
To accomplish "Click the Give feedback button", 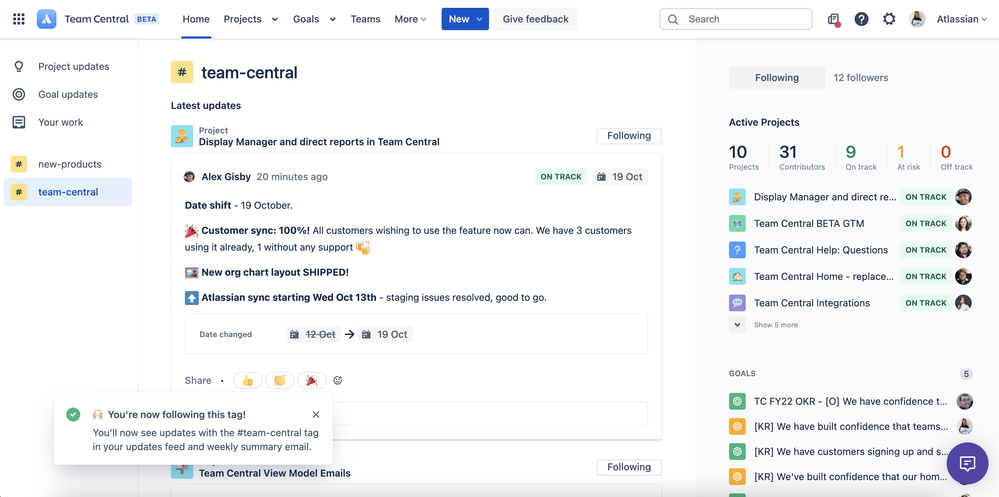I will click(536, 19).
